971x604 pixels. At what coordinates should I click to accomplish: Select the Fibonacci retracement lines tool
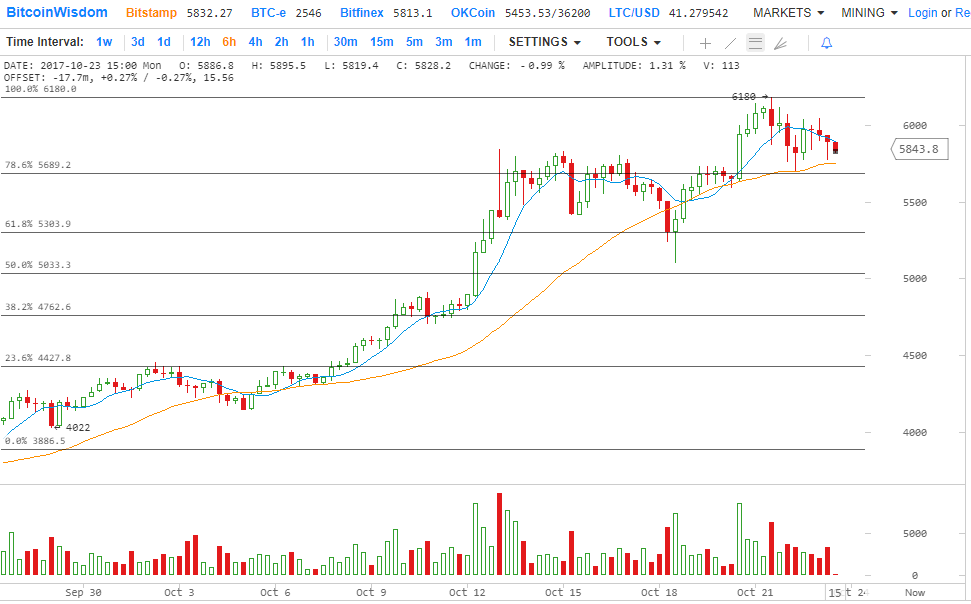[x=755, y=43]
